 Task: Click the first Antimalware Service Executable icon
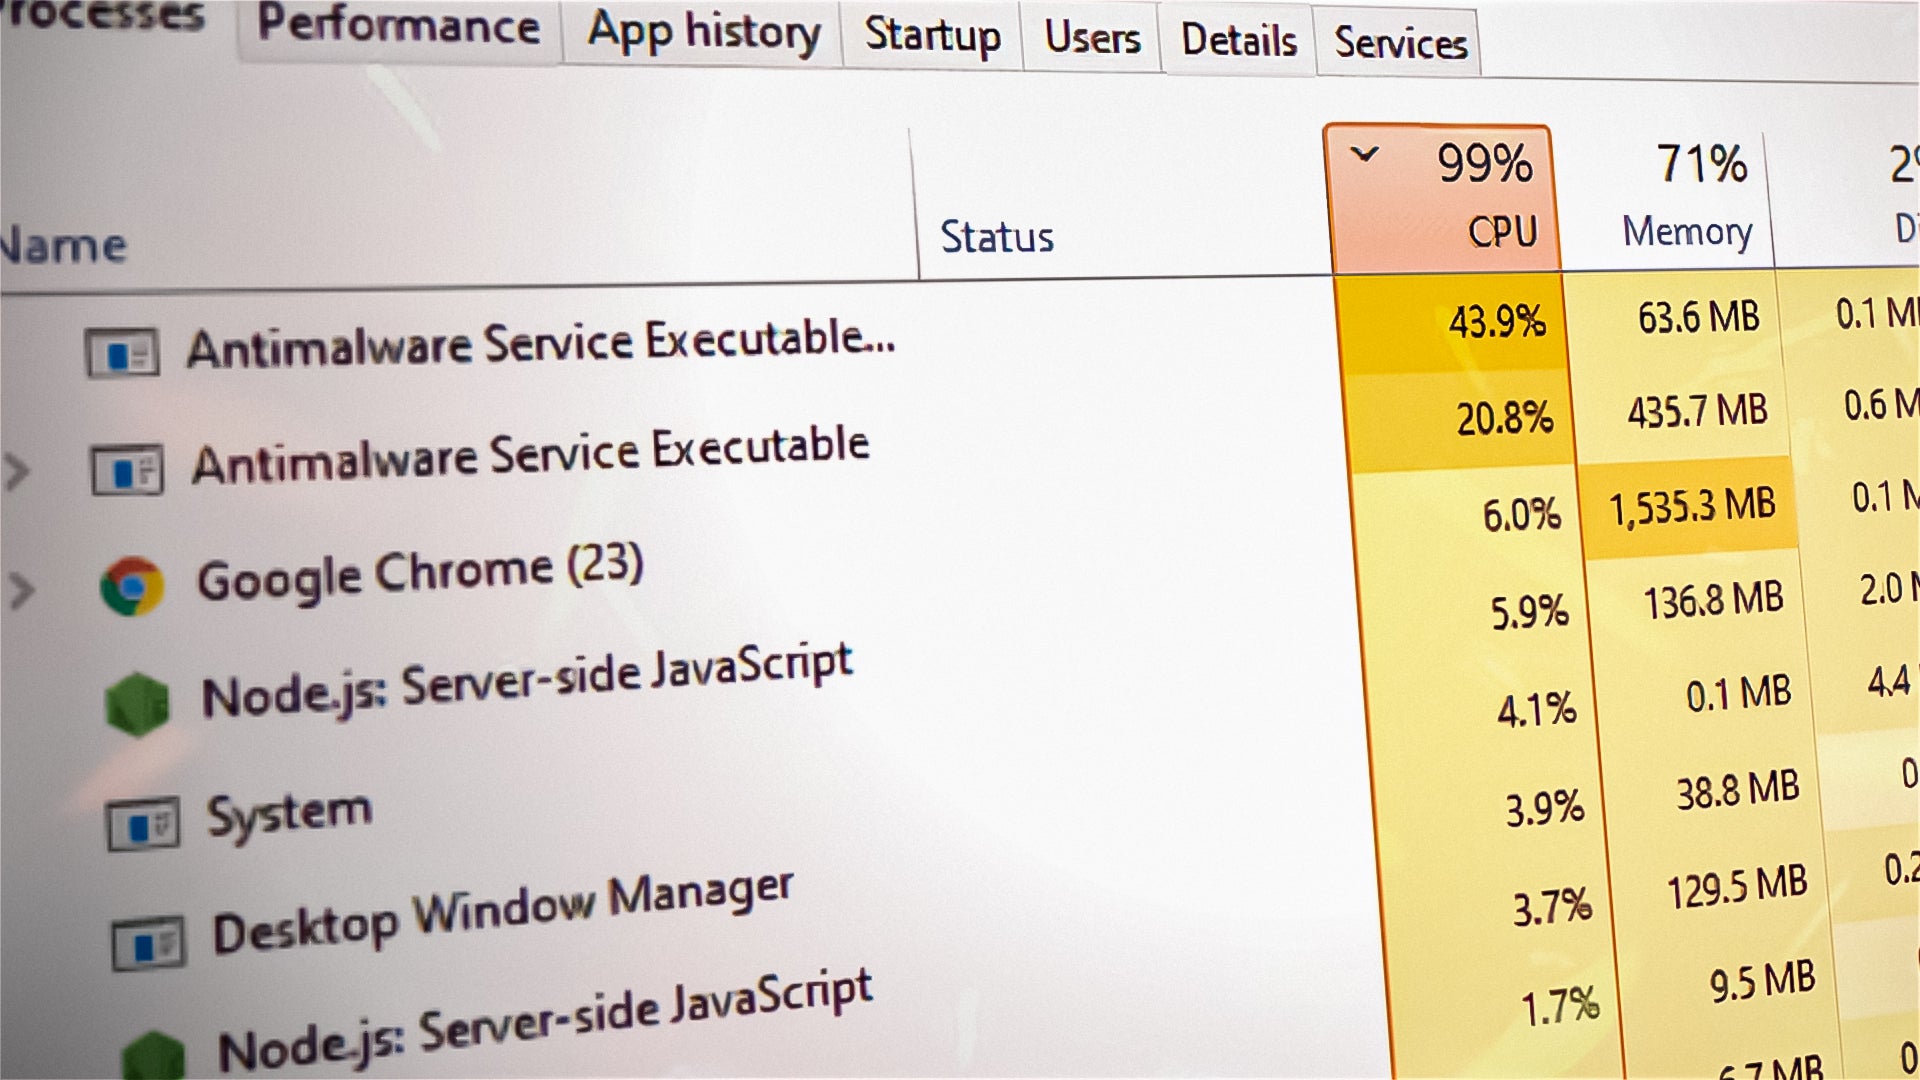click(122, 354)
